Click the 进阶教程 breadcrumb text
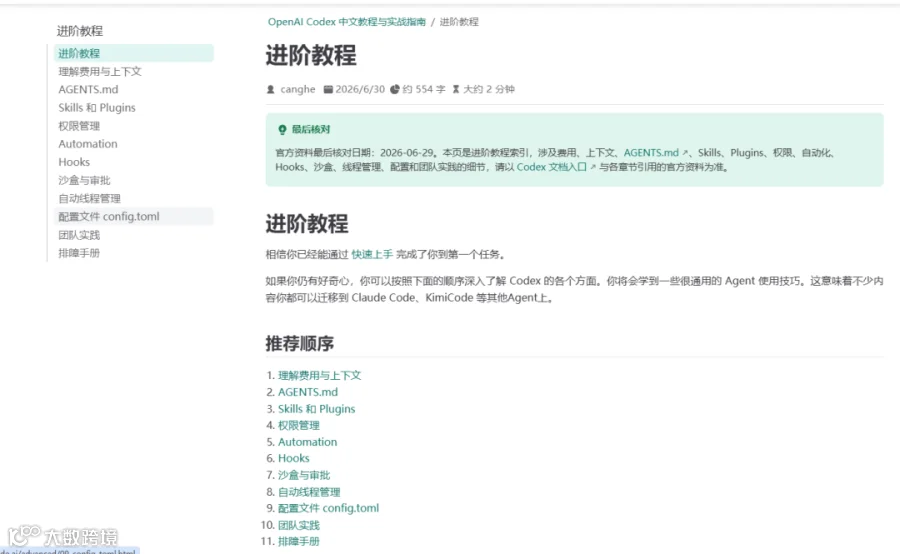The width and height of the screenshot is (900, 554). click(459, 22)
